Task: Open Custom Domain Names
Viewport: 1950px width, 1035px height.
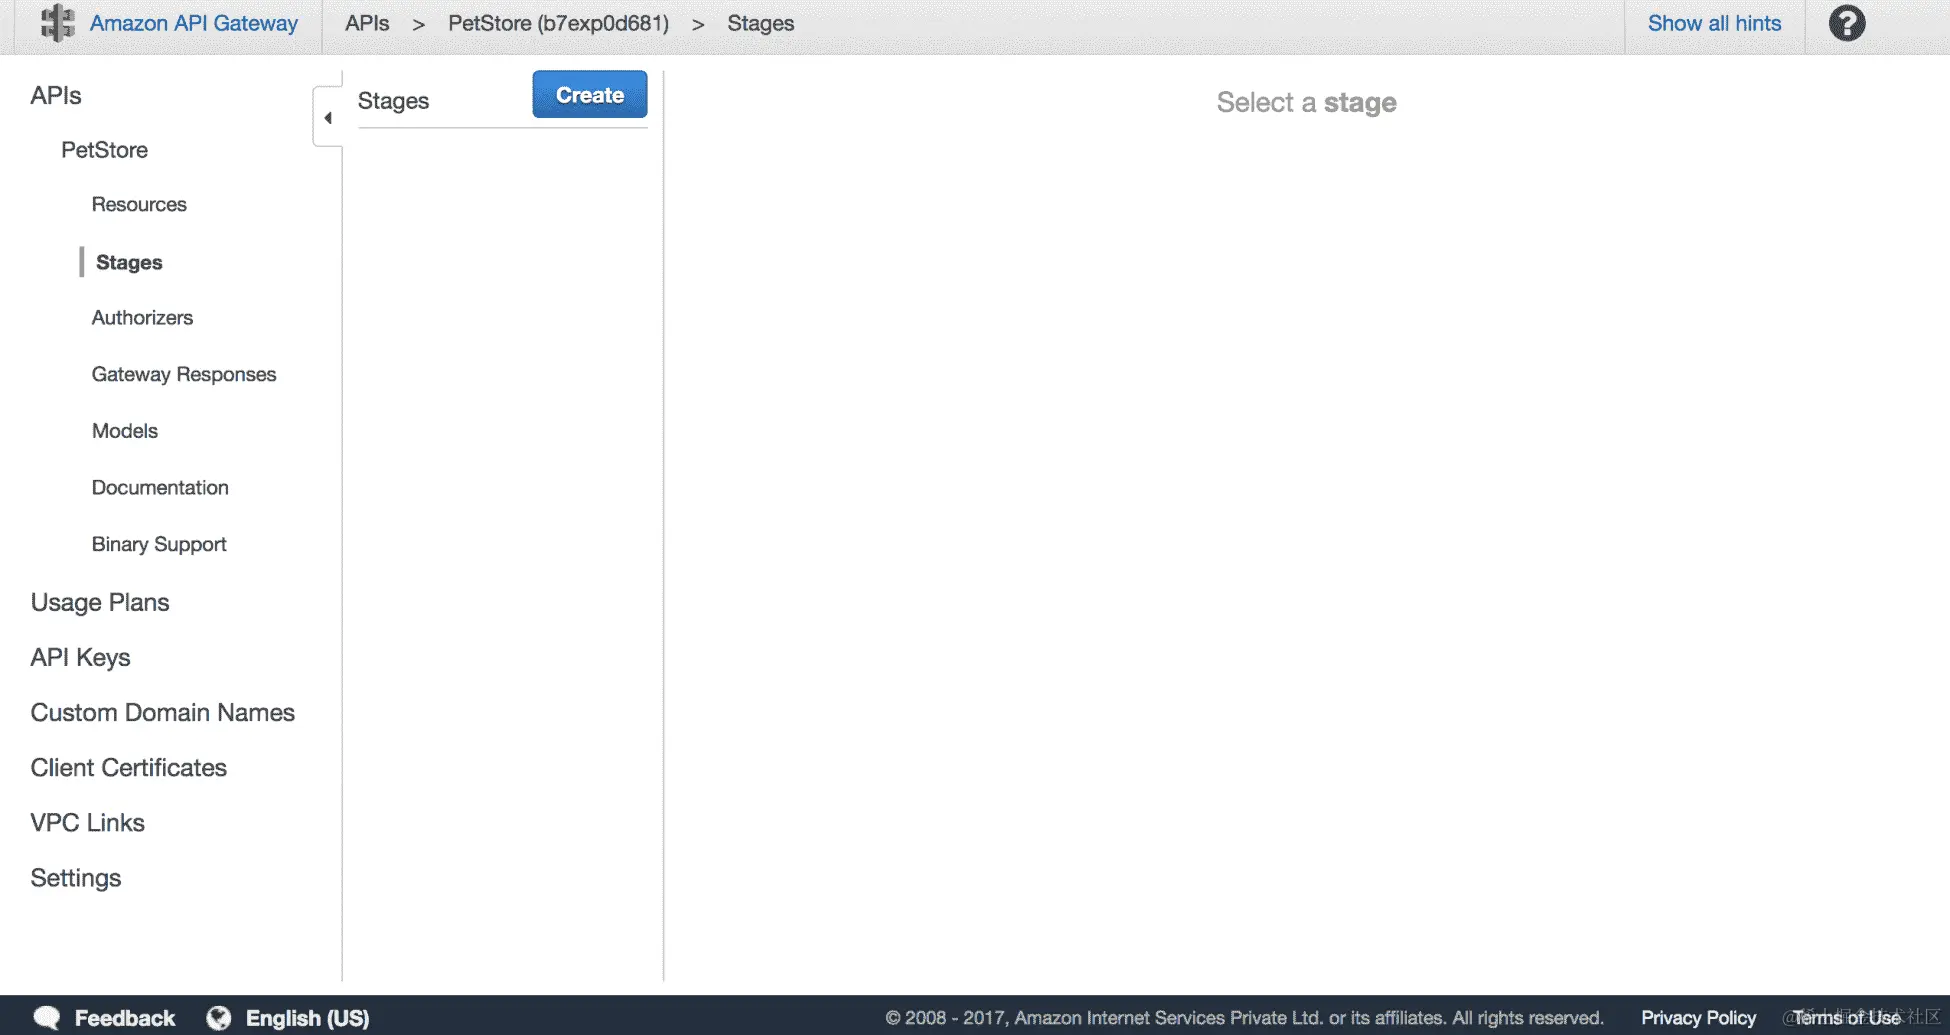Action: 163,712
